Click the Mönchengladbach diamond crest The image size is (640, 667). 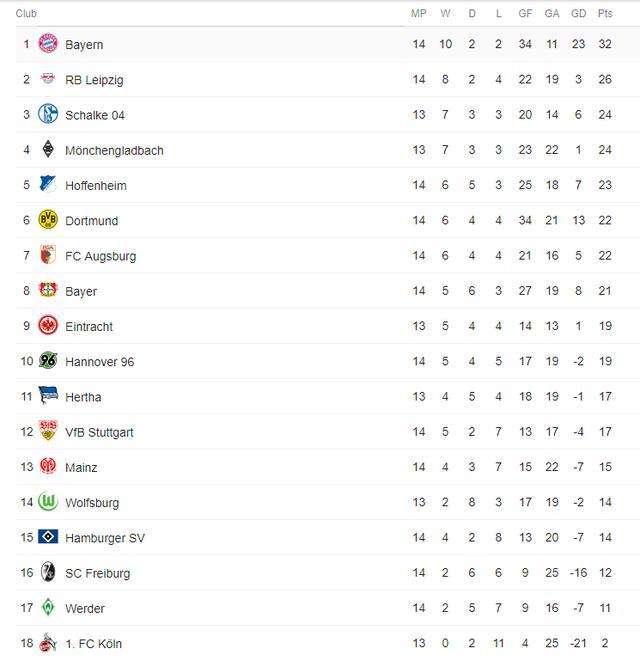(48, 149)
